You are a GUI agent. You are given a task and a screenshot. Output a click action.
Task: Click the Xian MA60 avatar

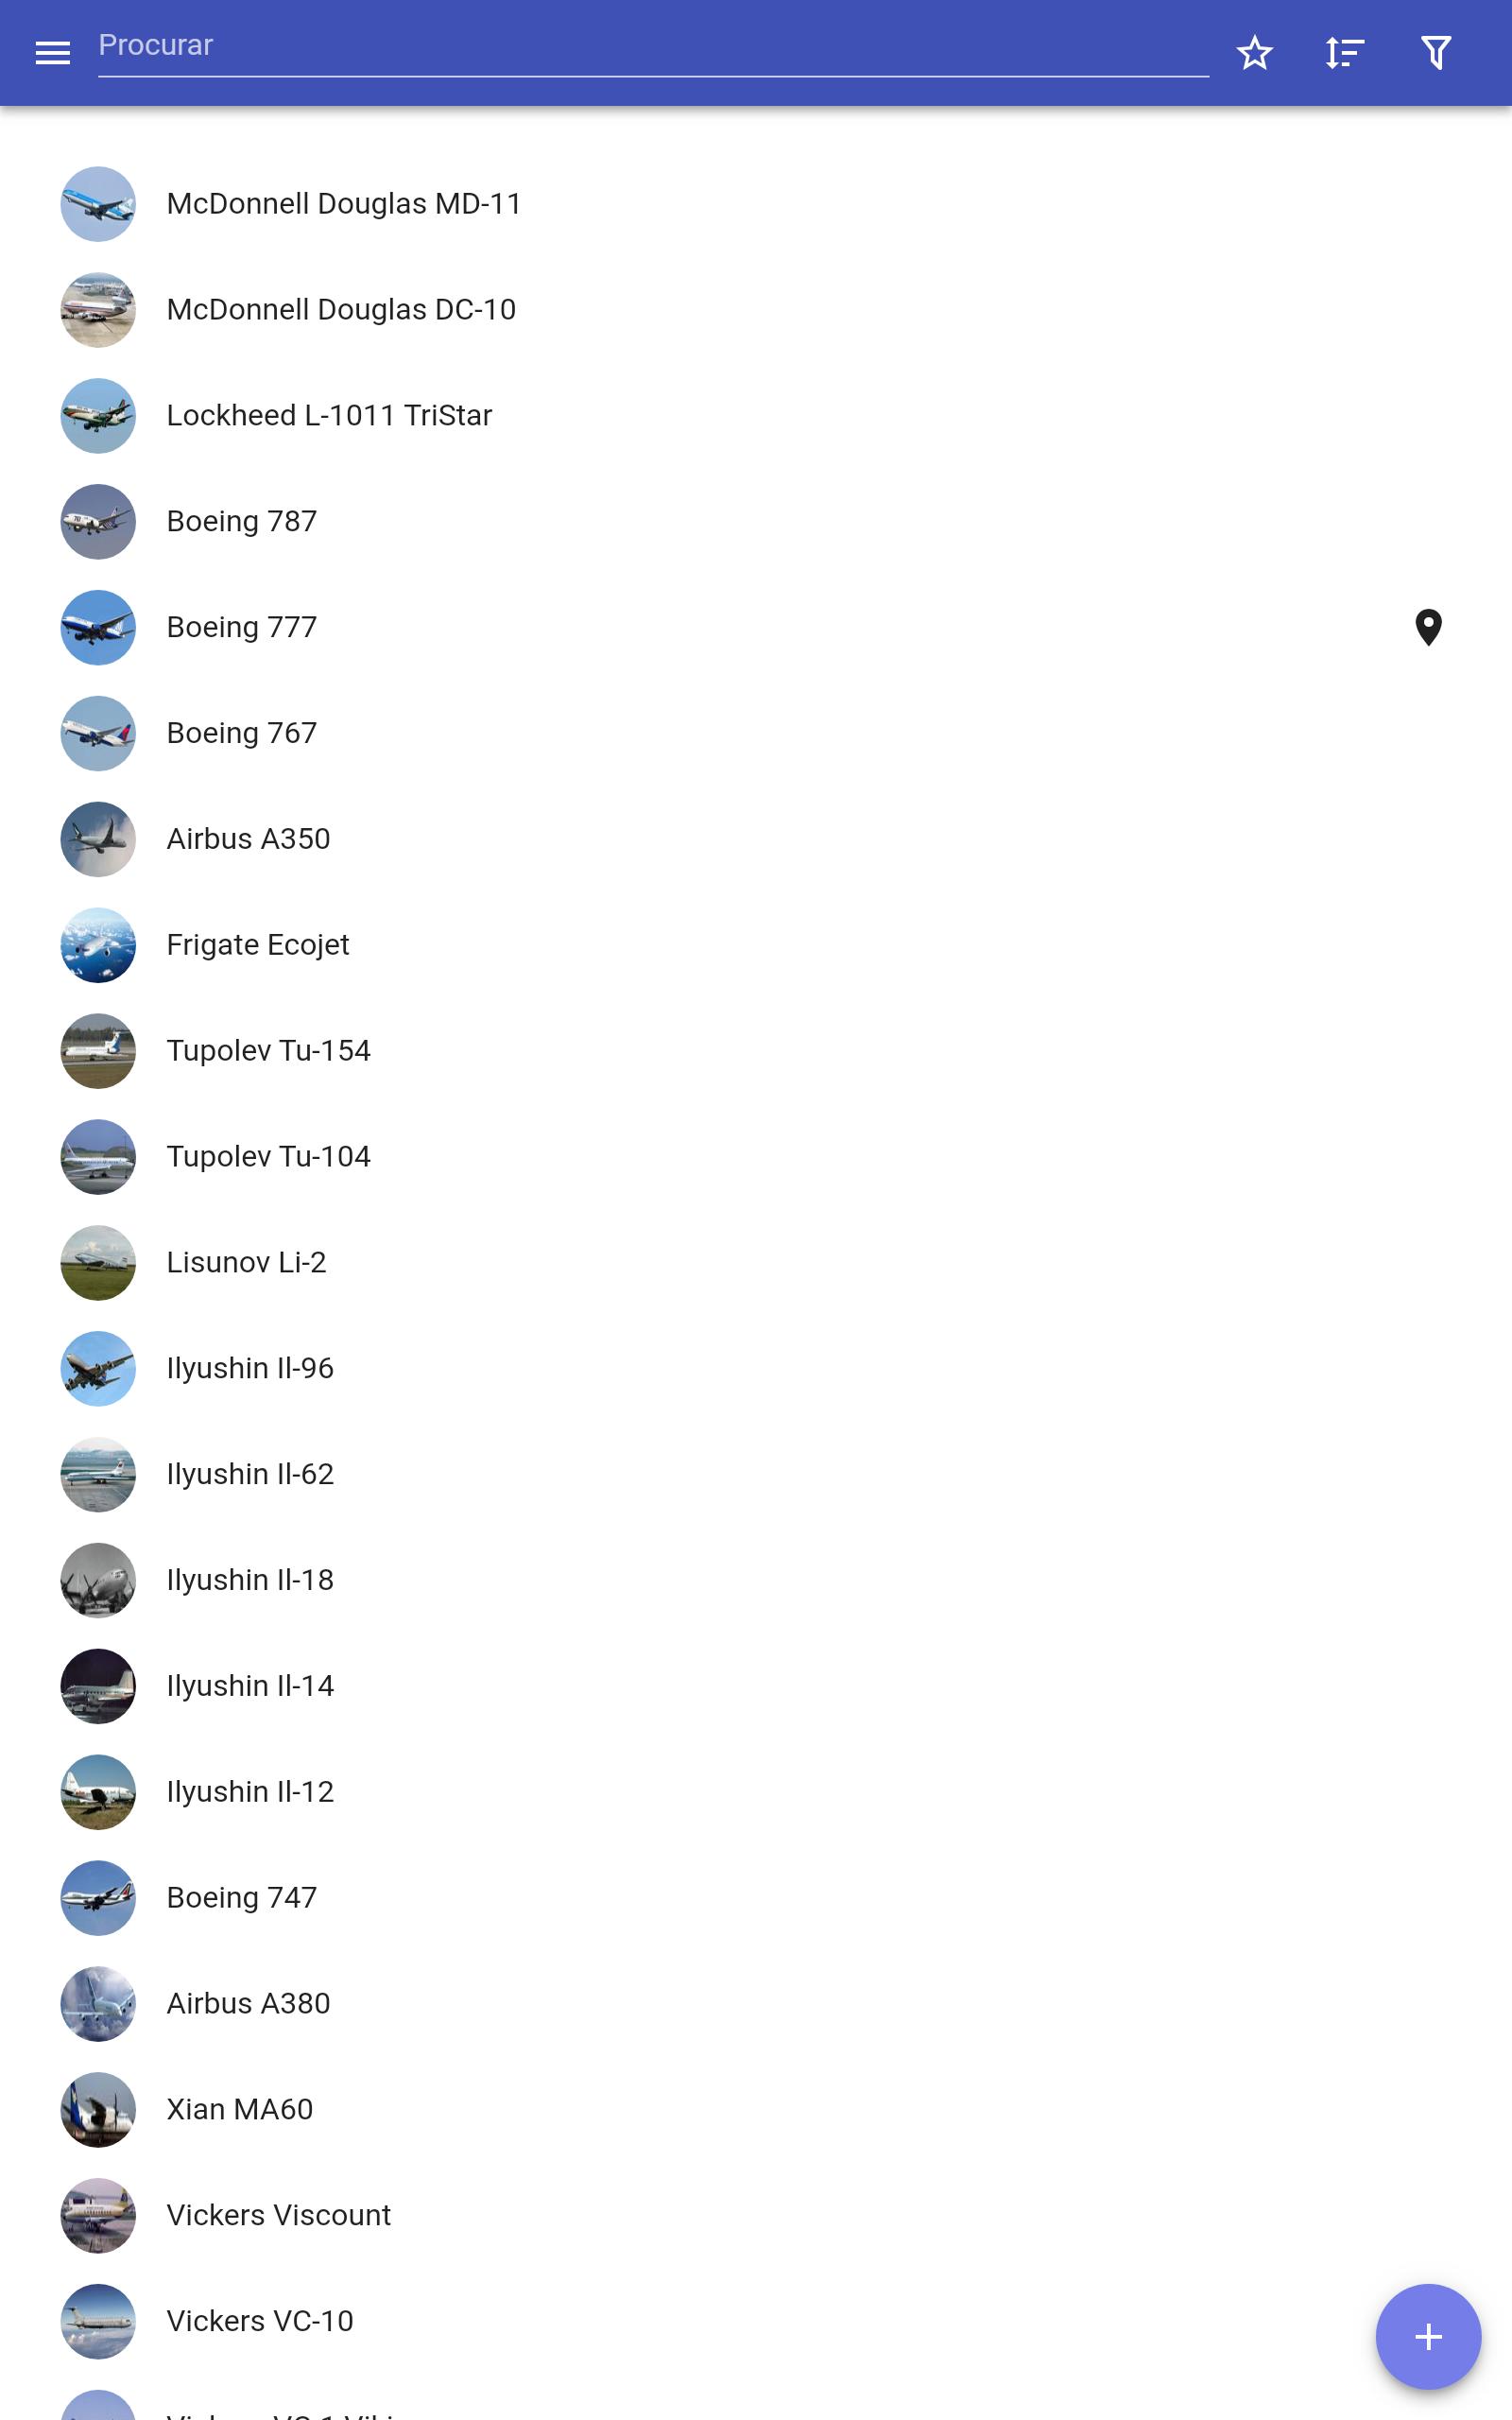point(98,2110)
